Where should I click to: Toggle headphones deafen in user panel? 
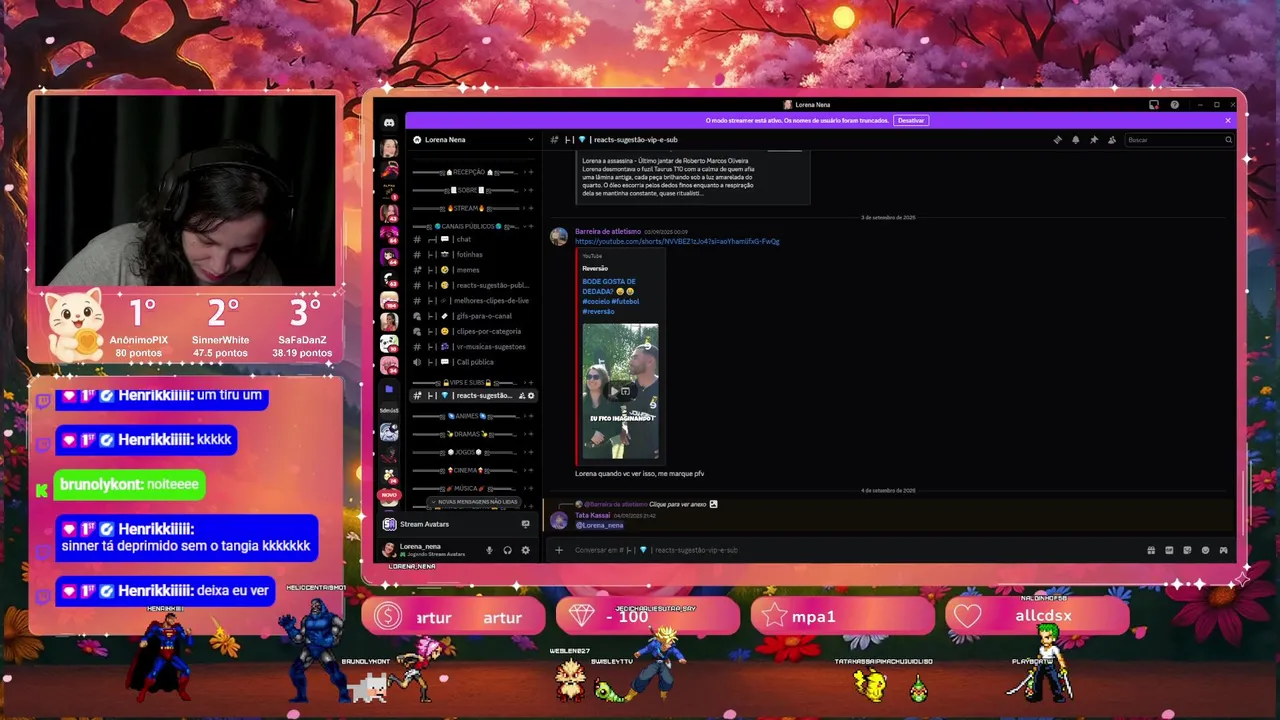pyautogui.click(x=507, y=550)
